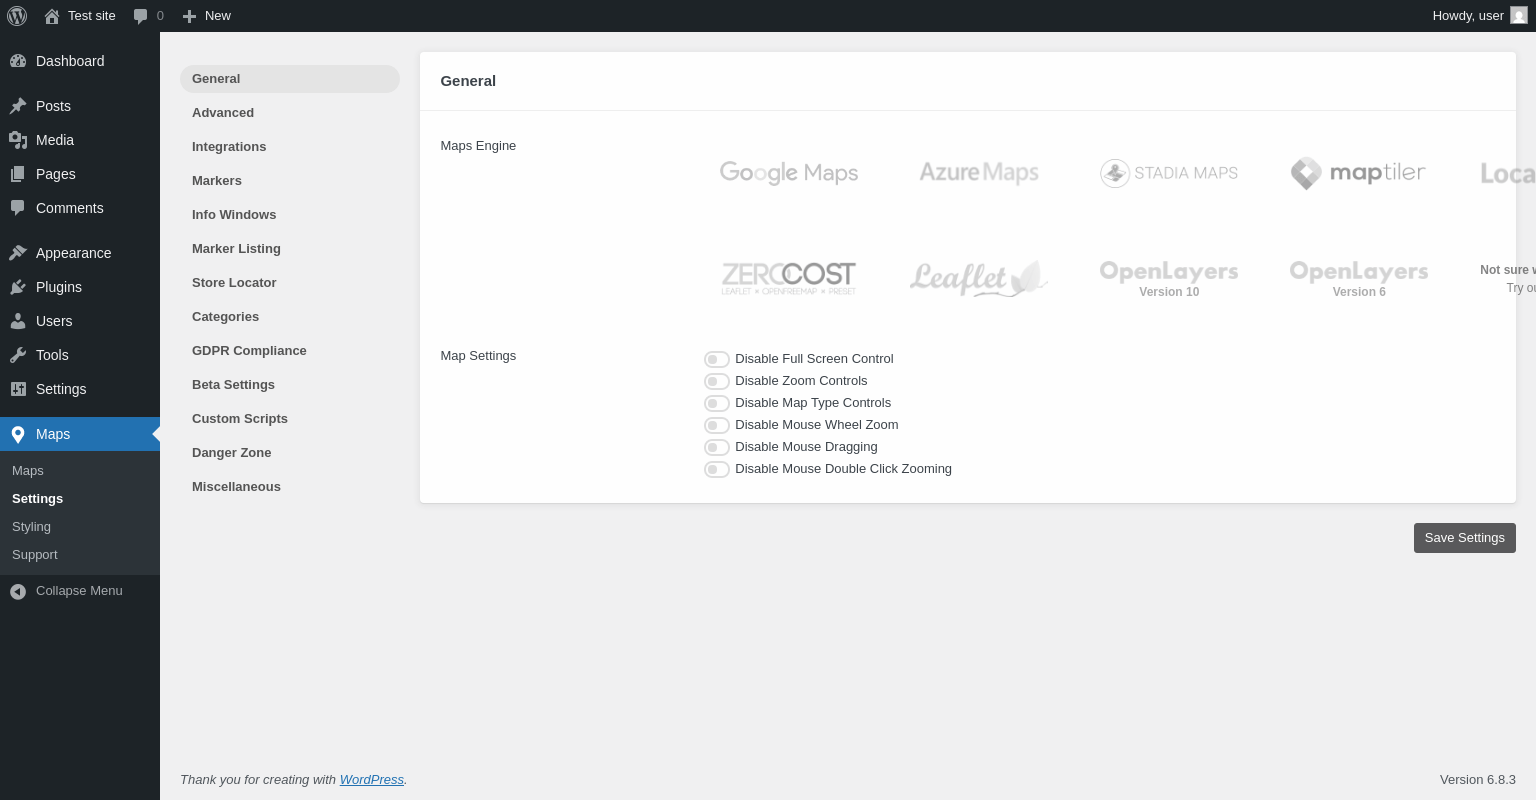This screenshot has height=800, width=1536.
Task: Click the Plugins plug icon
Action: [x=18, y=287]
